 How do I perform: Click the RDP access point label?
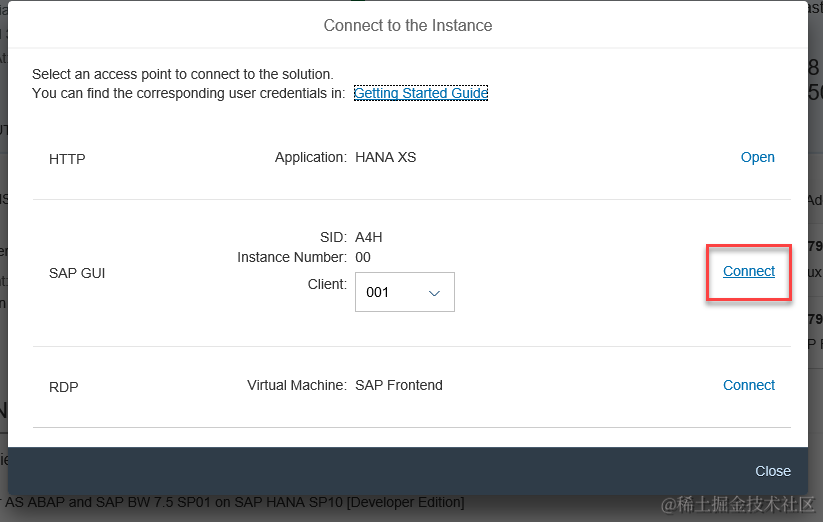coord(64,387)
